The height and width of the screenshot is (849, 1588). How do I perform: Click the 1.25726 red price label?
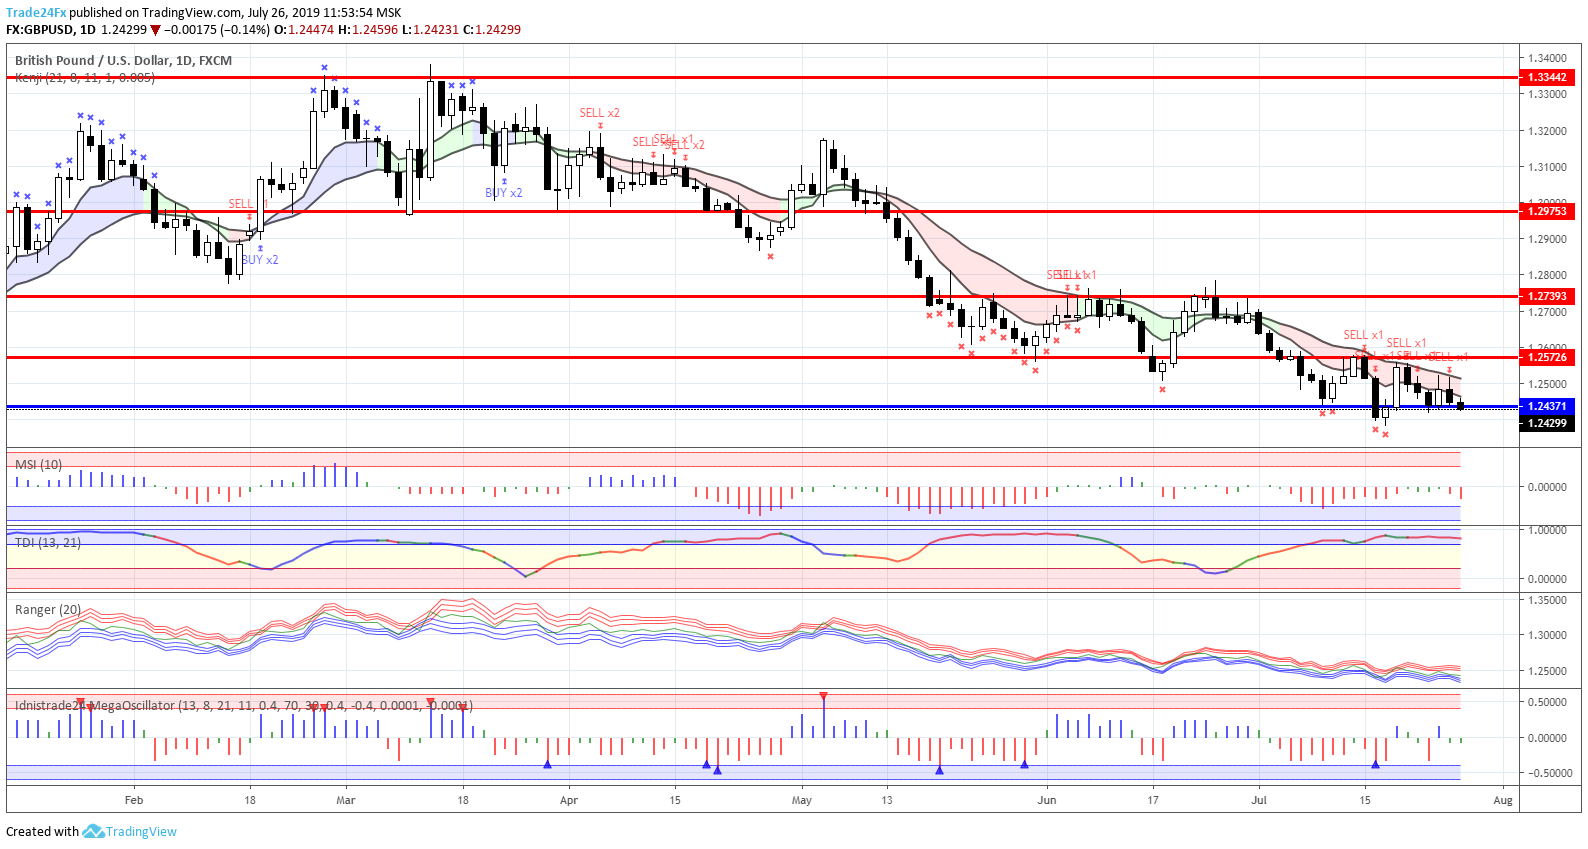coord(1547,357)
